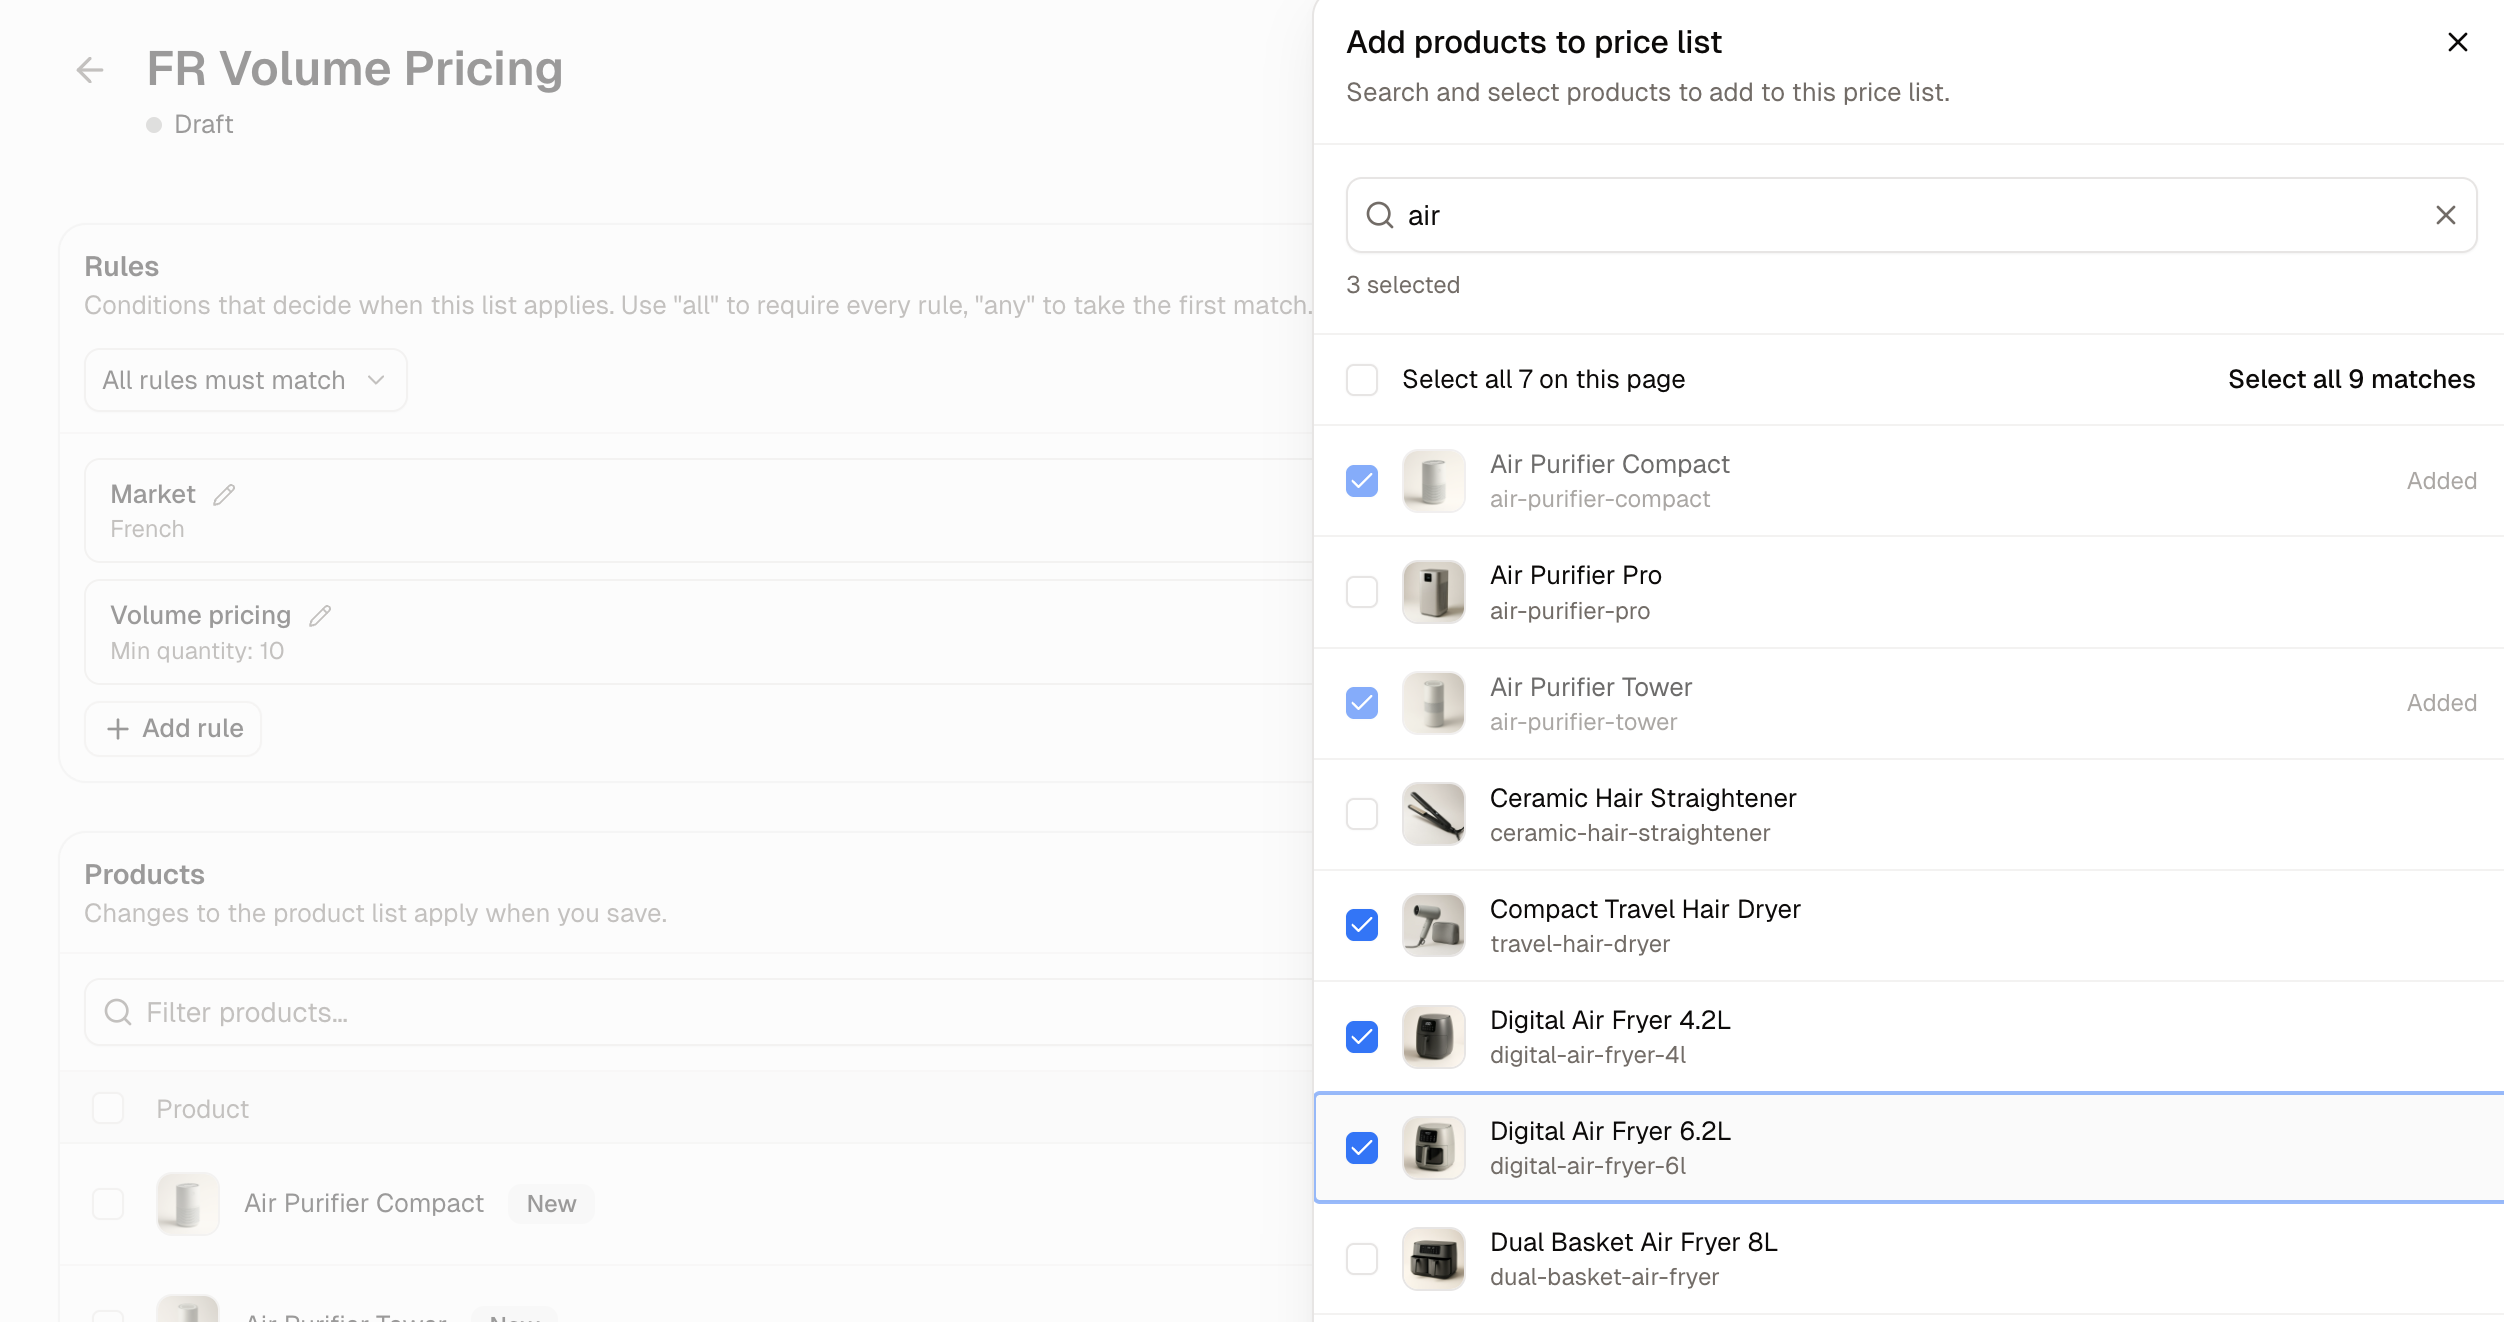Click 'Dual Basket Air Fryer 8L' product name
Image resolution: width=2504 pixels, height=1322 pixels.
(x=1634, y=1242)
